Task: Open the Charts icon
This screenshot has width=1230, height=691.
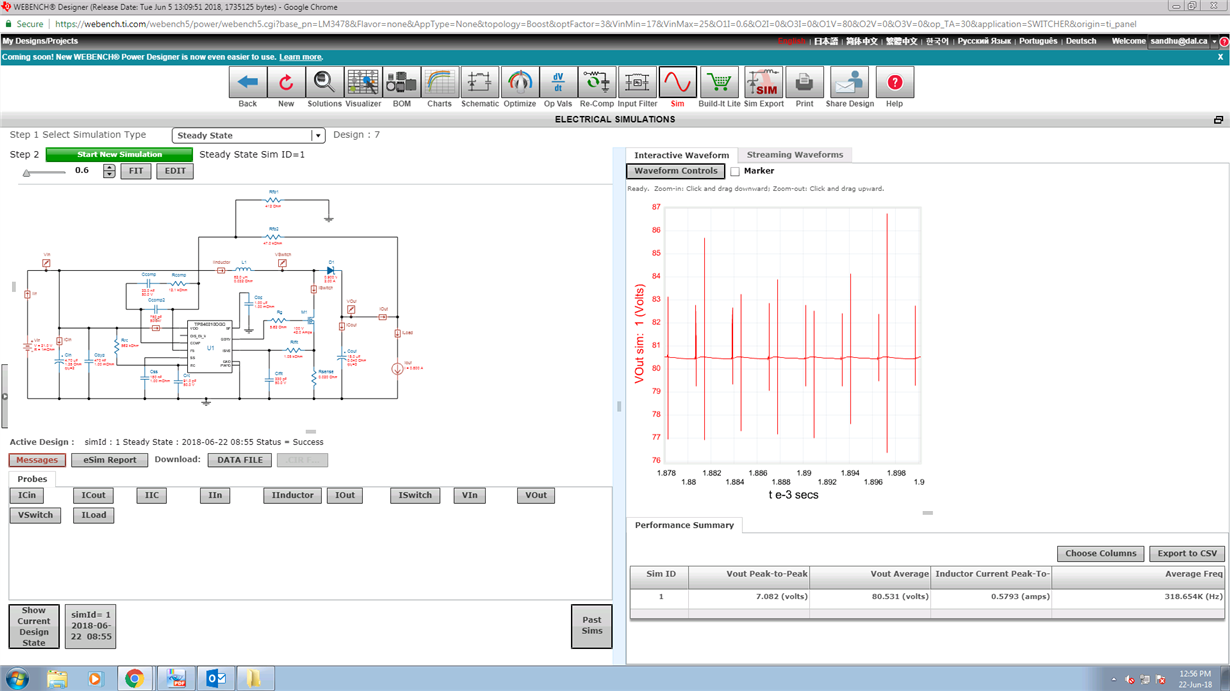Action: (x=439, y=82)
